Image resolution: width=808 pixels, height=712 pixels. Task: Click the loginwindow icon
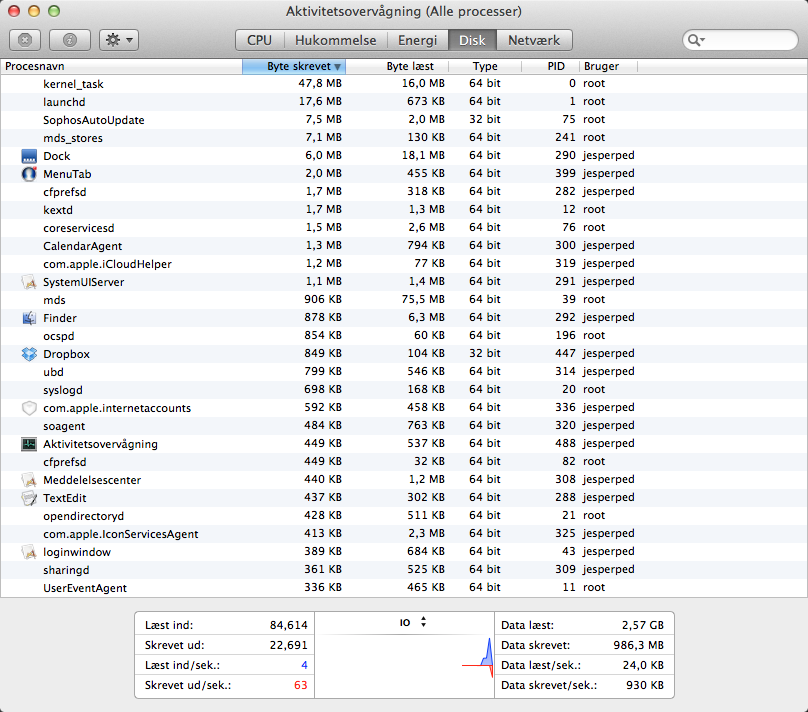pyautogui.click(x=29, y=552)
